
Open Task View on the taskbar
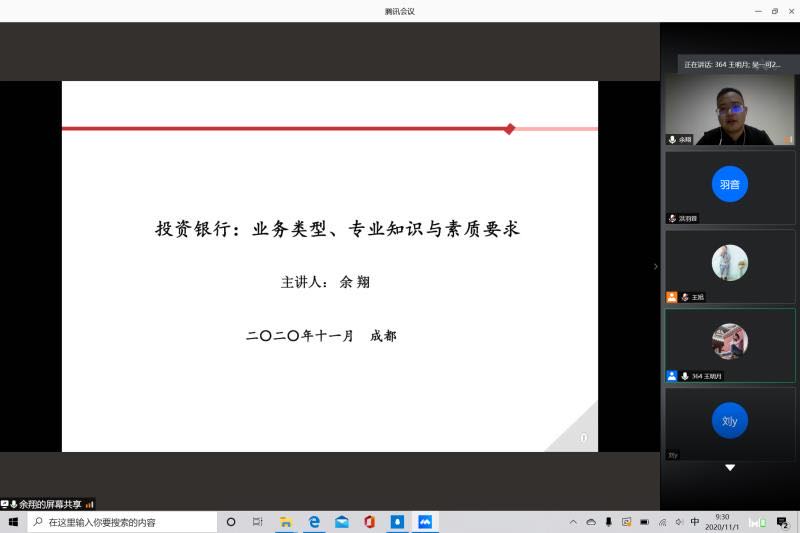click(x=258, y=522)
